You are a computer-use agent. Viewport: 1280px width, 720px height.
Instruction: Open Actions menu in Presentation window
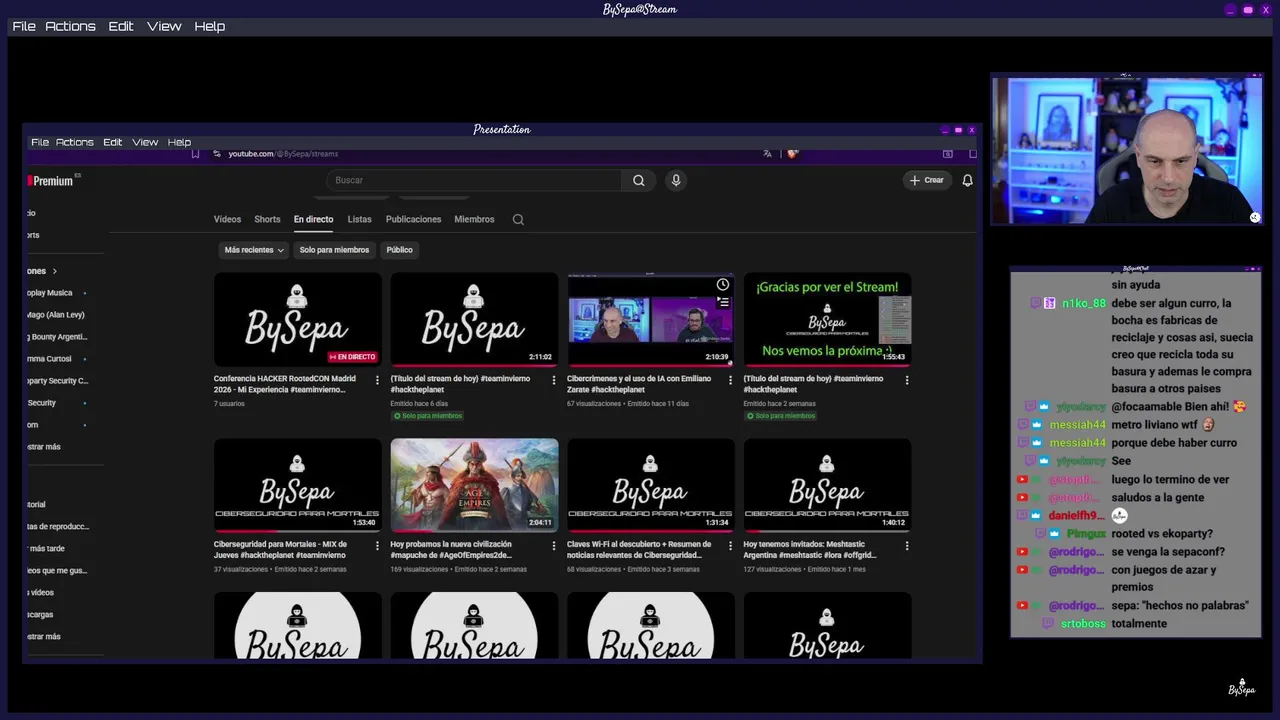click(x=75, y=142)
